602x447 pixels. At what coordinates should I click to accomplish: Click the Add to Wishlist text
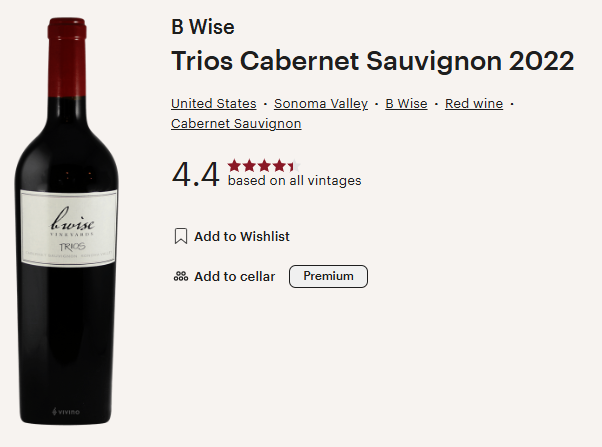pyautogui.click(x=242, y=237)
